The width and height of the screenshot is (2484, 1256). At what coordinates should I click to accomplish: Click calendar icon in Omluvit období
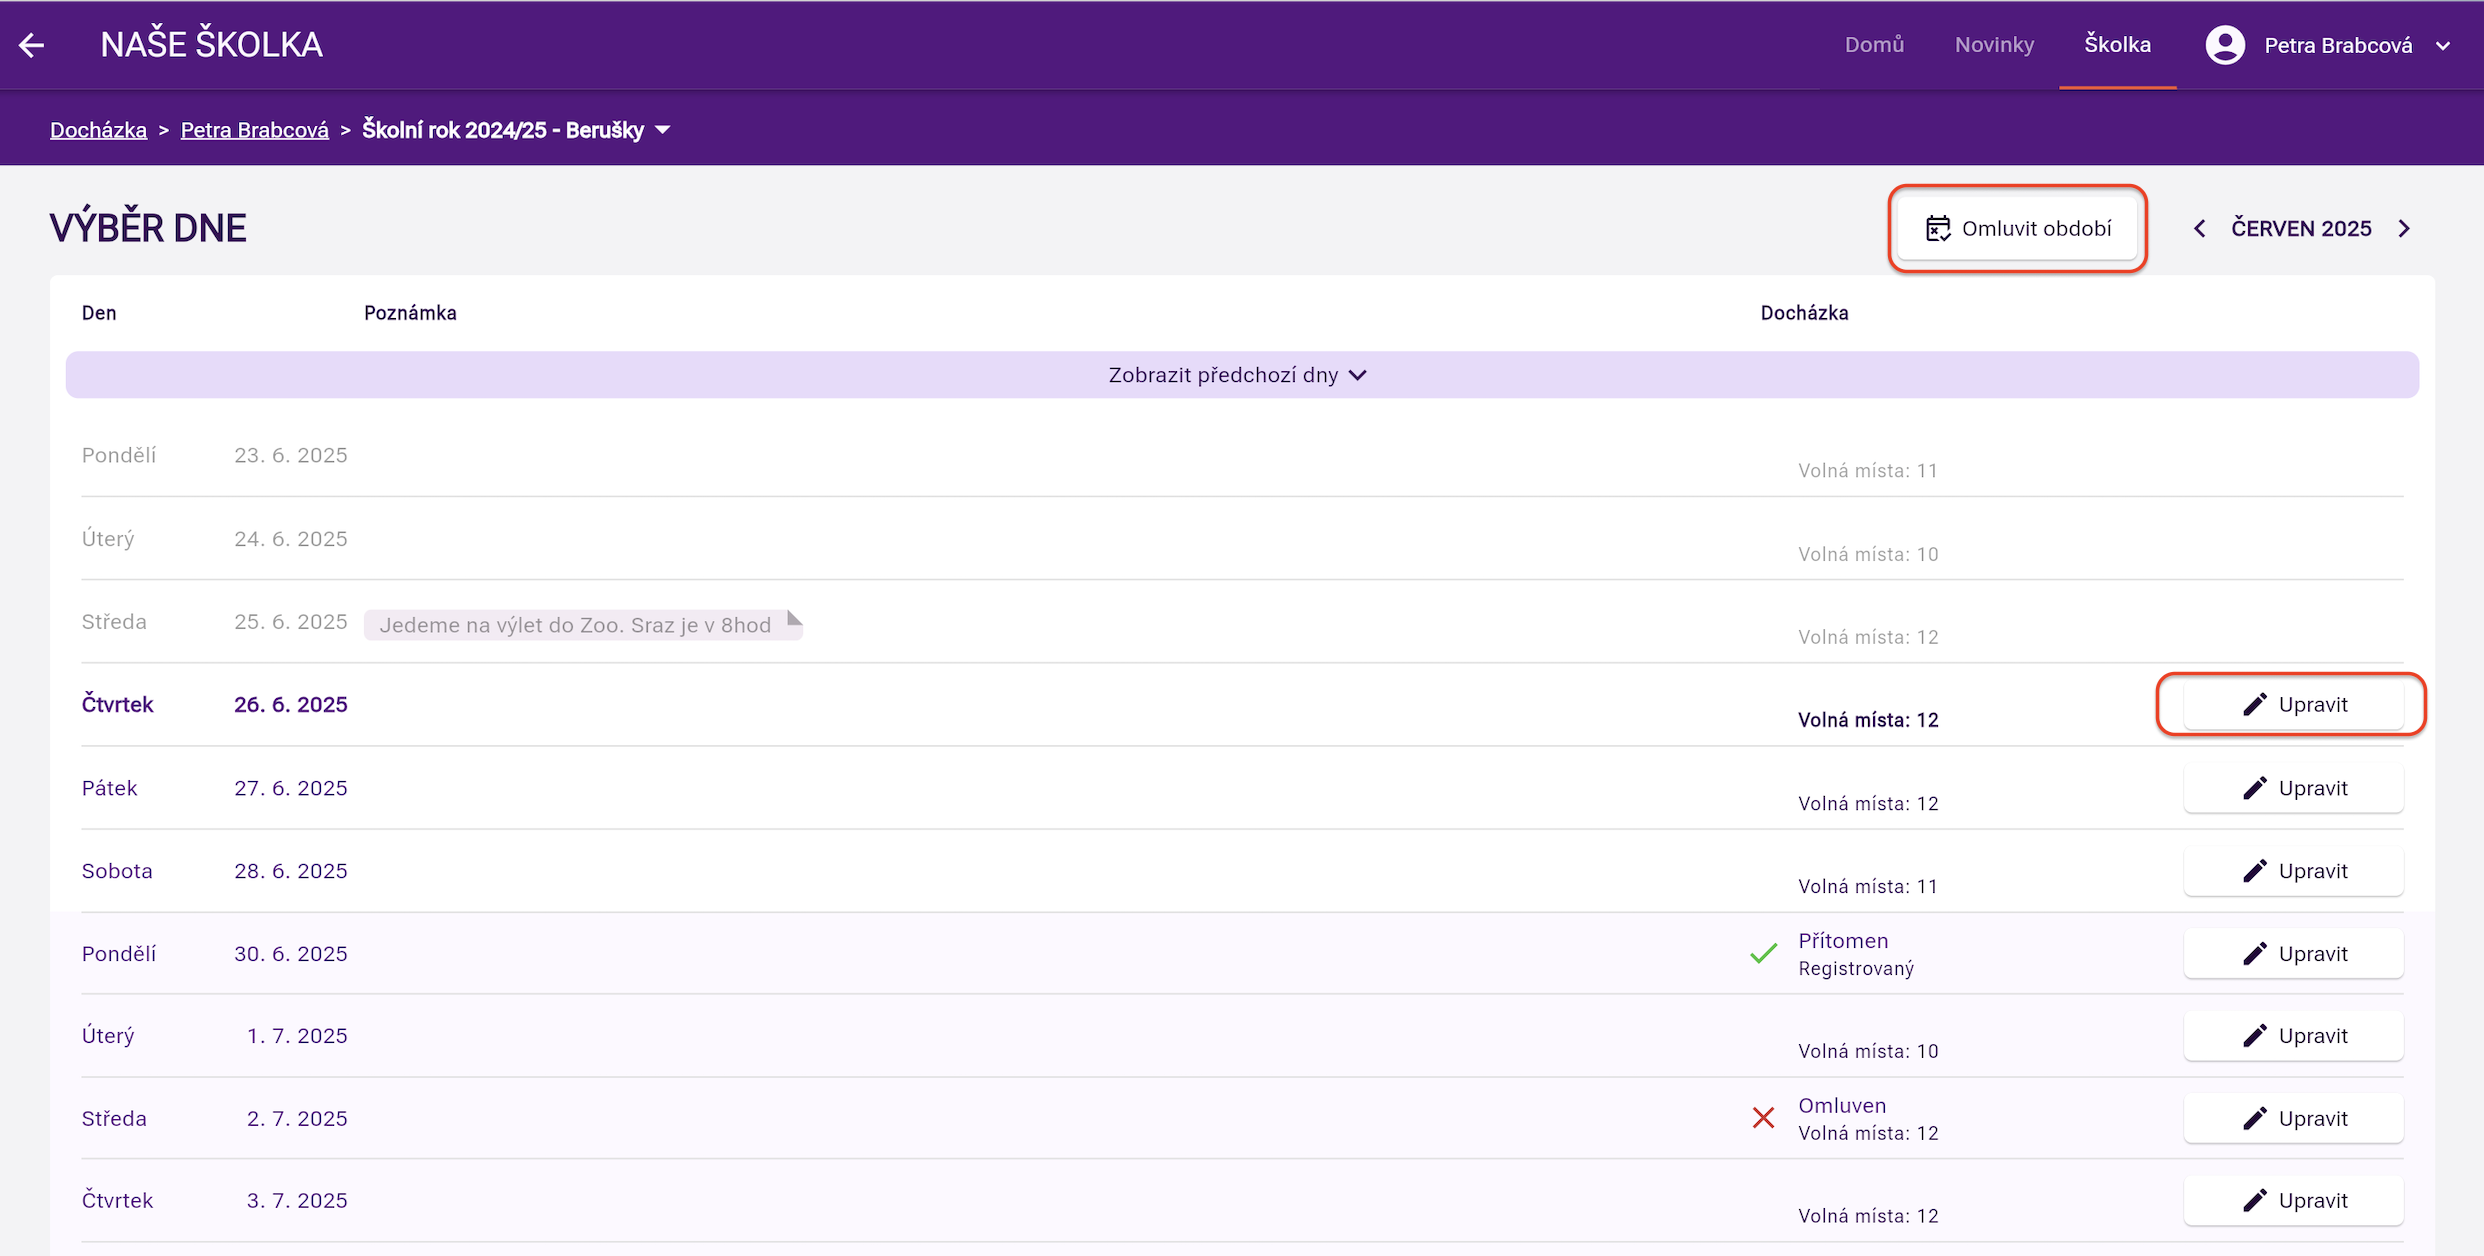(1938, 229)
